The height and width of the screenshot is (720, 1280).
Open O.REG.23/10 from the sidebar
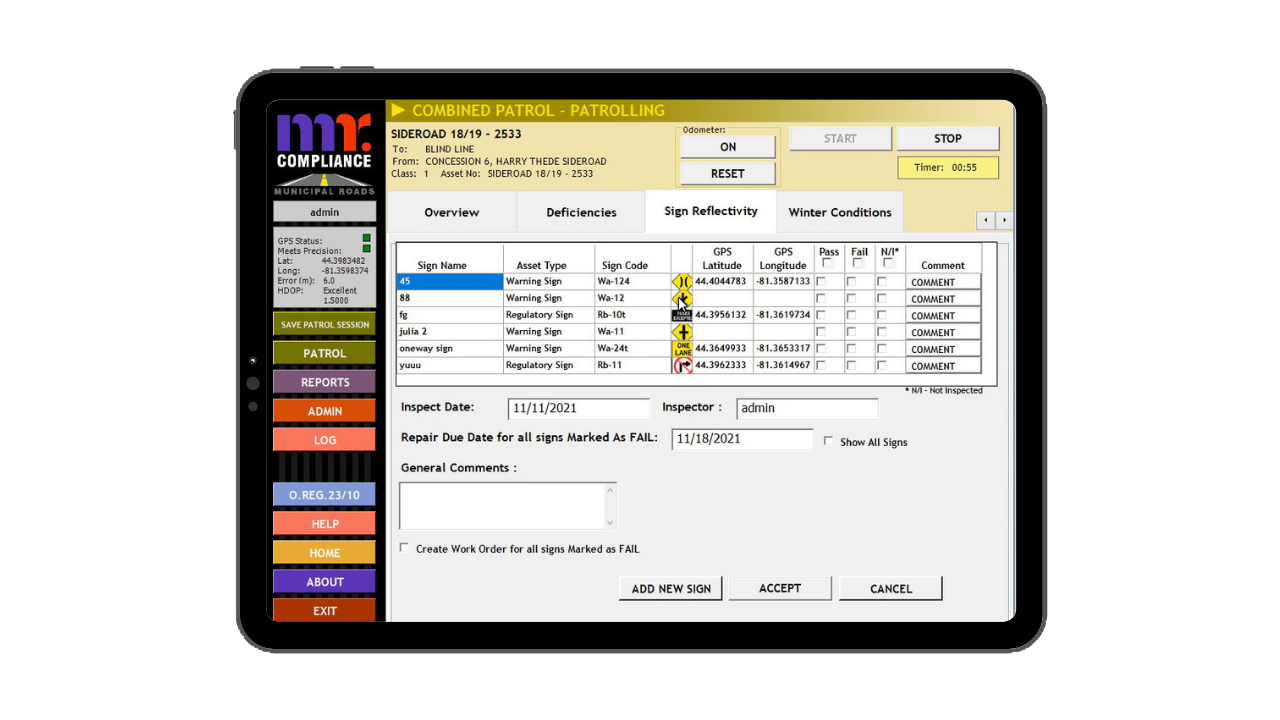[x=324, y=495]
